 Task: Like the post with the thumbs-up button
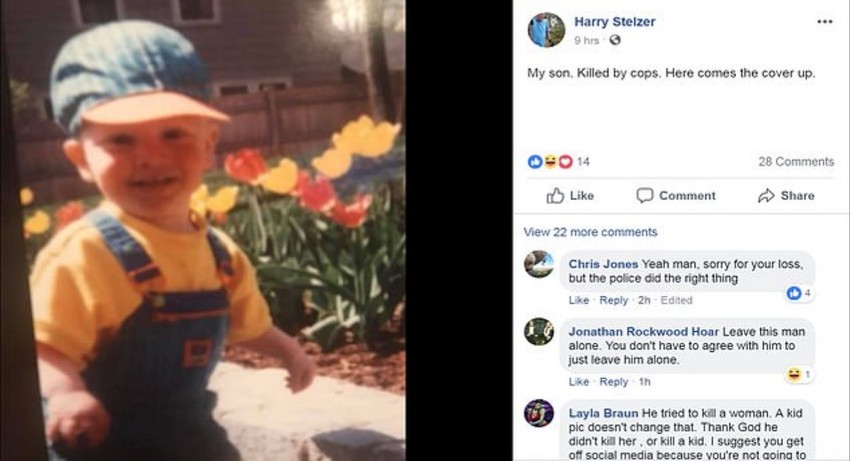coord(570,196)
